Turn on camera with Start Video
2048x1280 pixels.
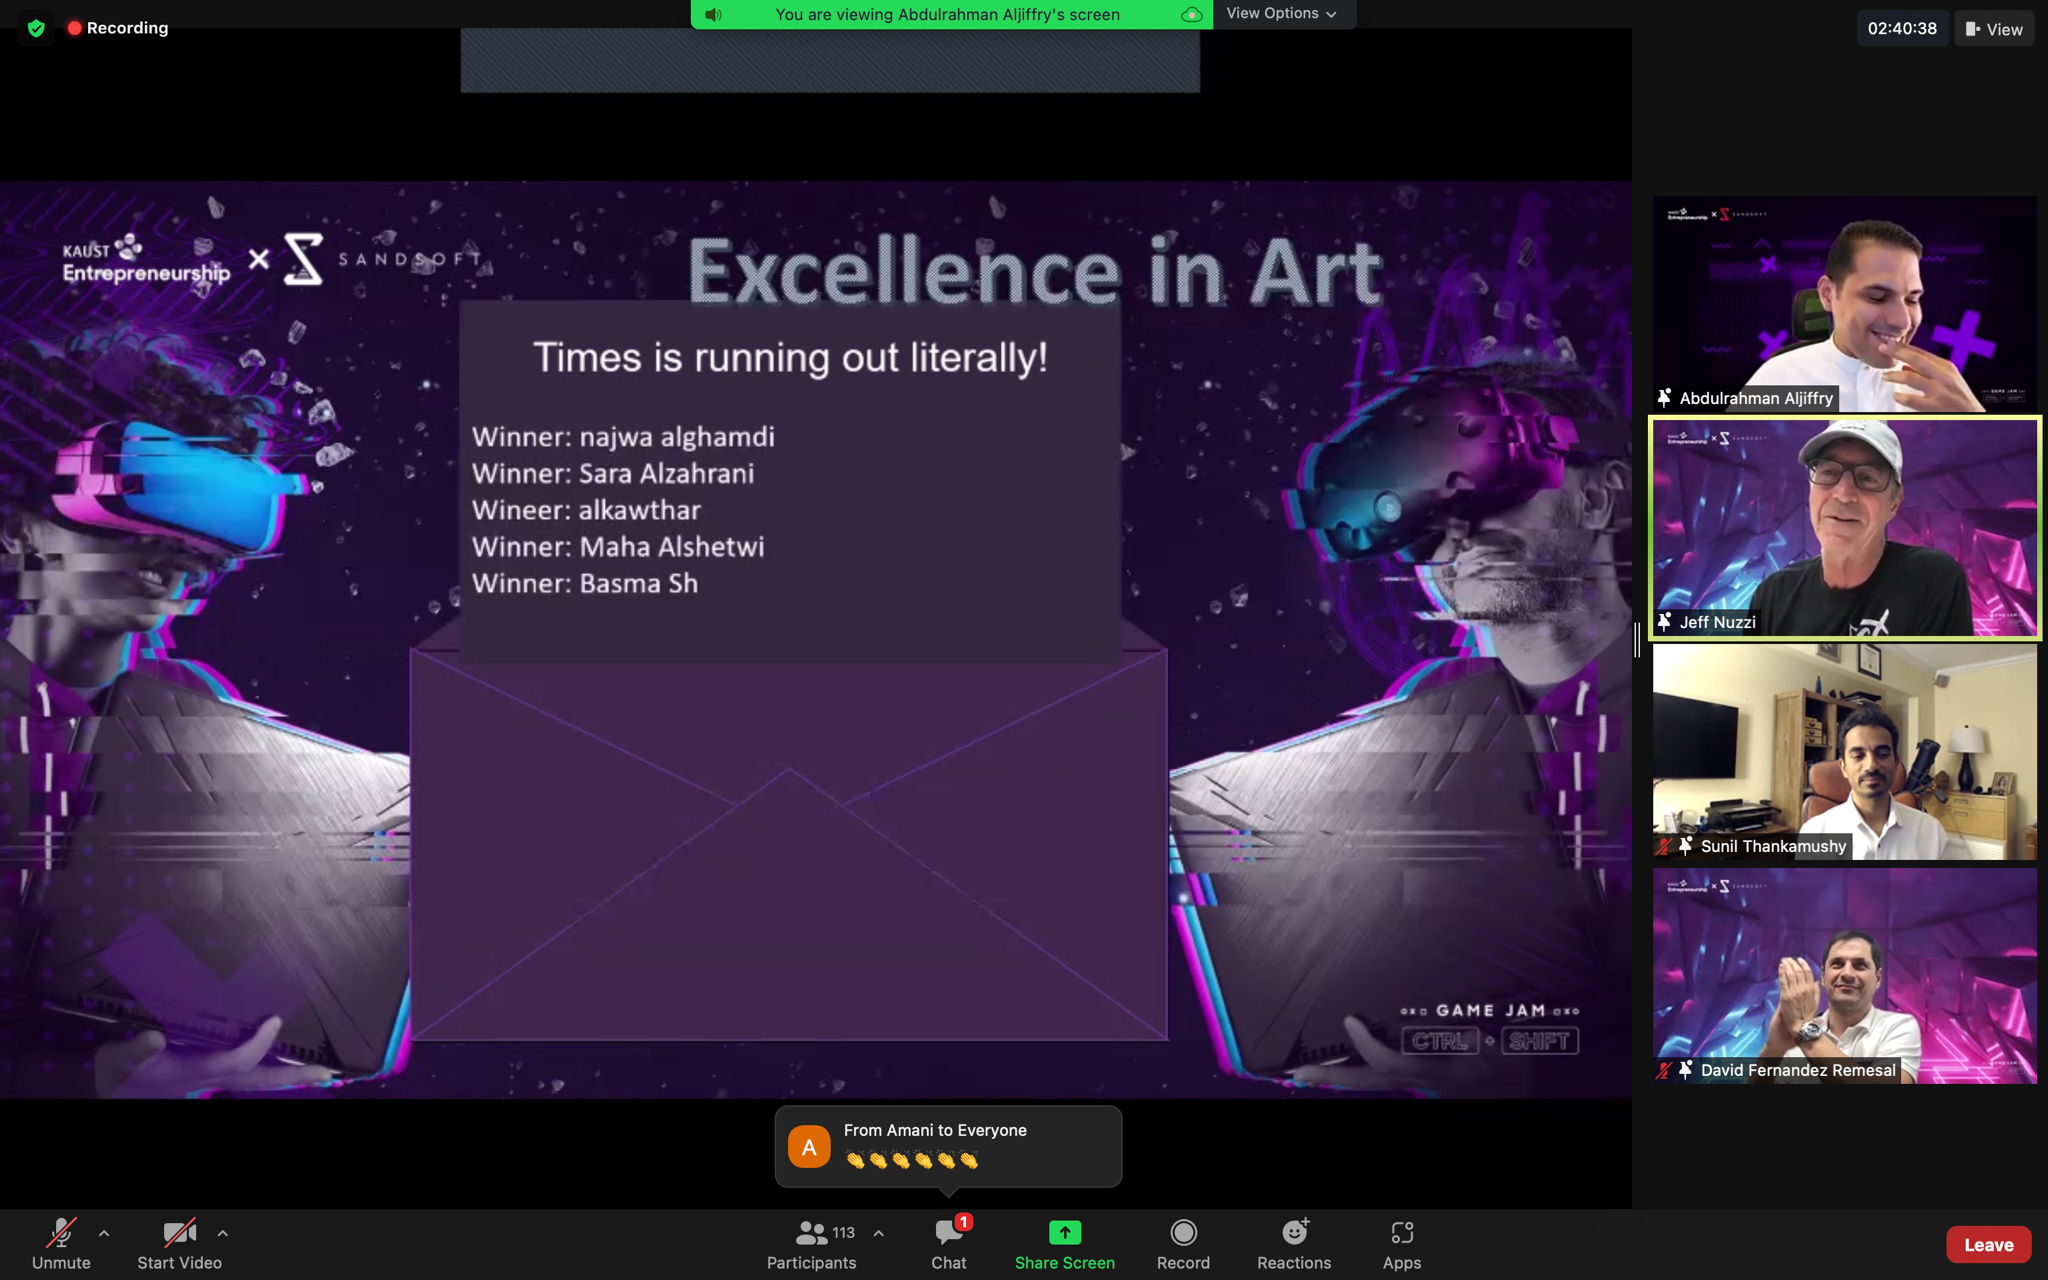(179, 1244)
